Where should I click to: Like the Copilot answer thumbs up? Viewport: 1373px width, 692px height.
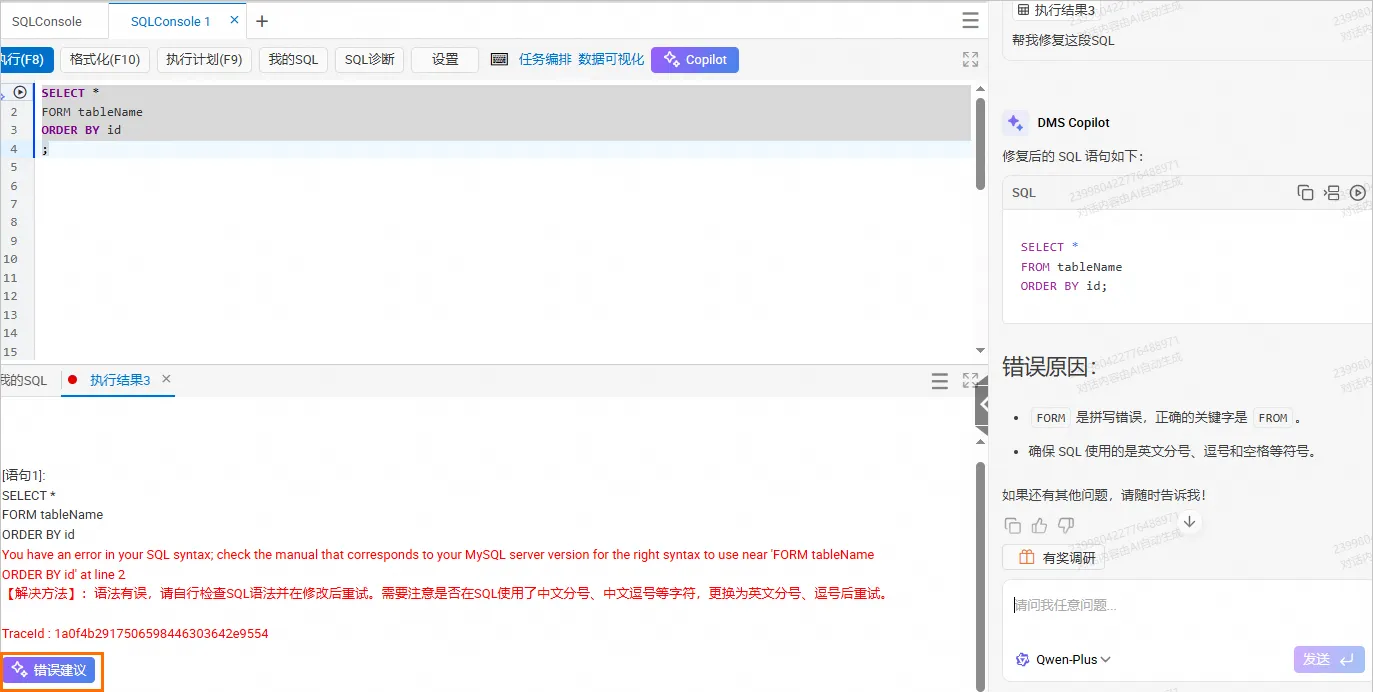point(1040,525)
